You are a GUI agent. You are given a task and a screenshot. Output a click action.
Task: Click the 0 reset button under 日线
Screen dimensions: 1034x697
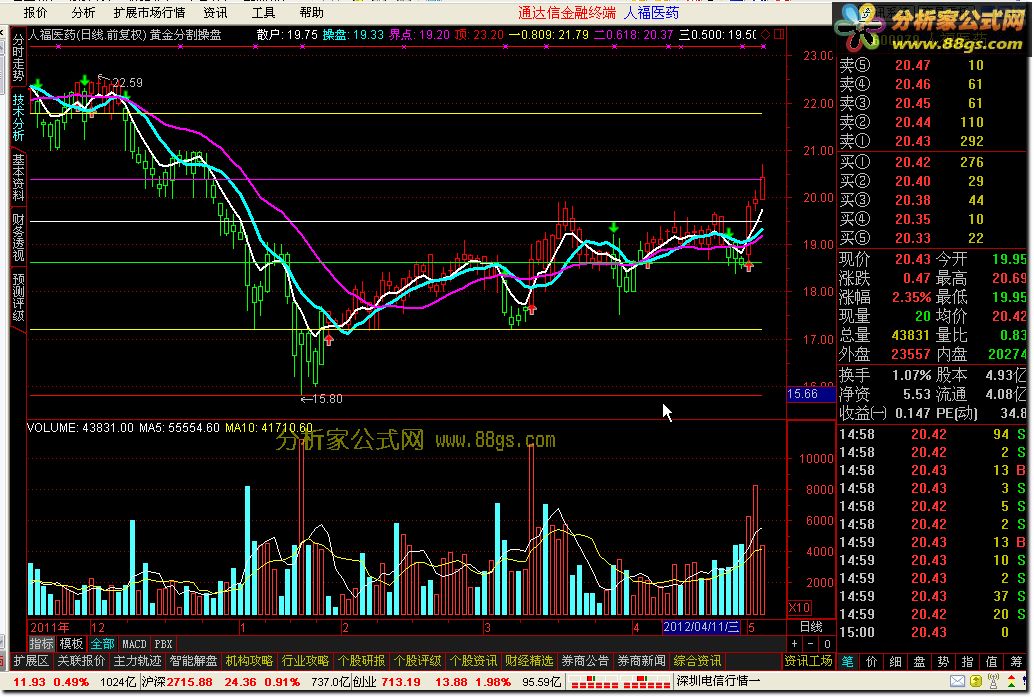tap(827, 644)
